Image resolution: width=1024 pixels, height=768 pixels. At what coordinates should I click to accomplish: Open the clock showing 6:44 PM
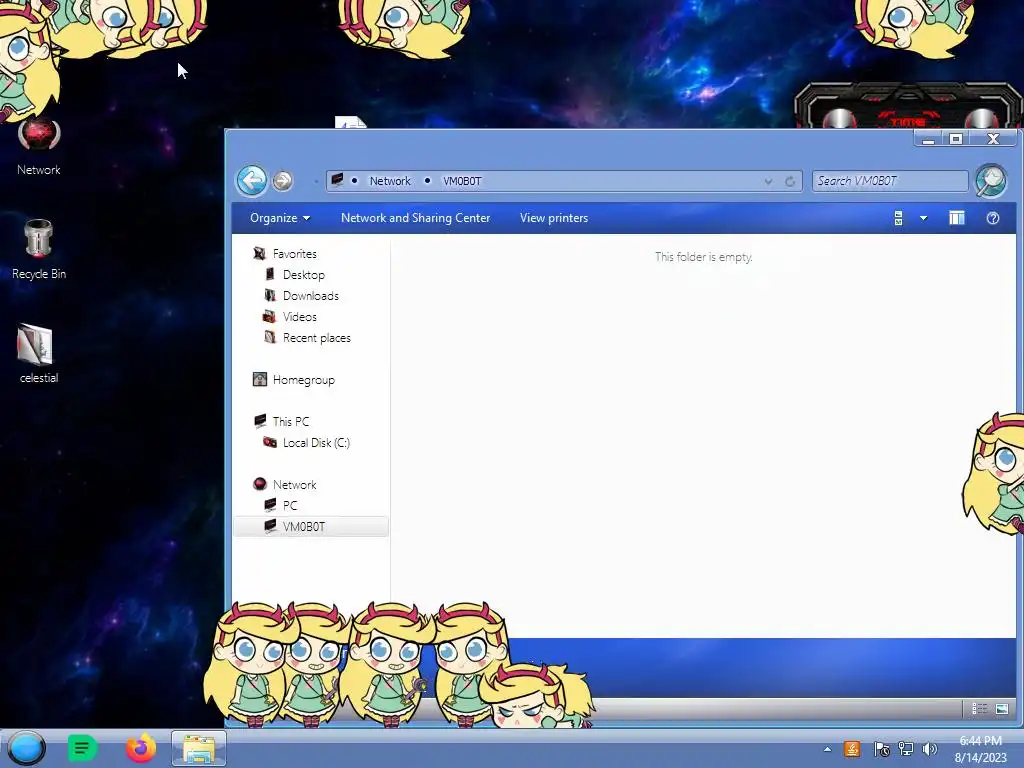pos(980,749)
